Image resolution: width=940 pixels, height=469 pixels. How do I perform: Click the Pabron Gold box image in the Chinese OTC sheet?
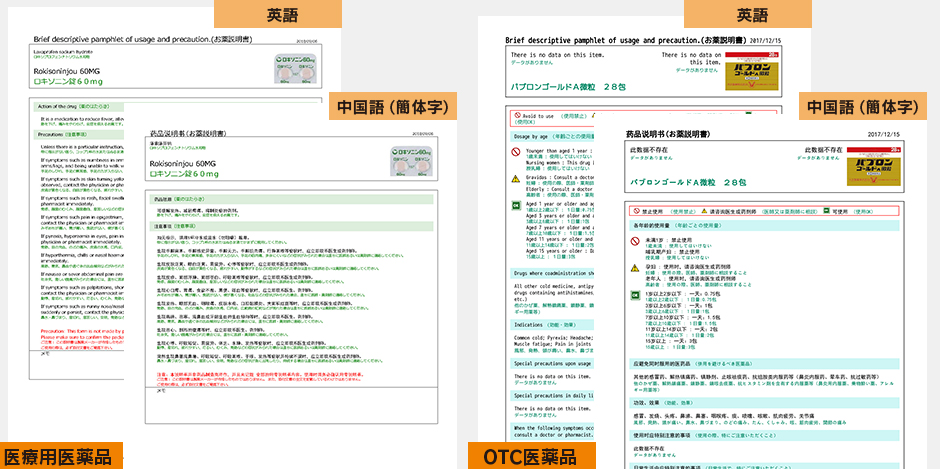pyautogui.click(x=875, y=166)
